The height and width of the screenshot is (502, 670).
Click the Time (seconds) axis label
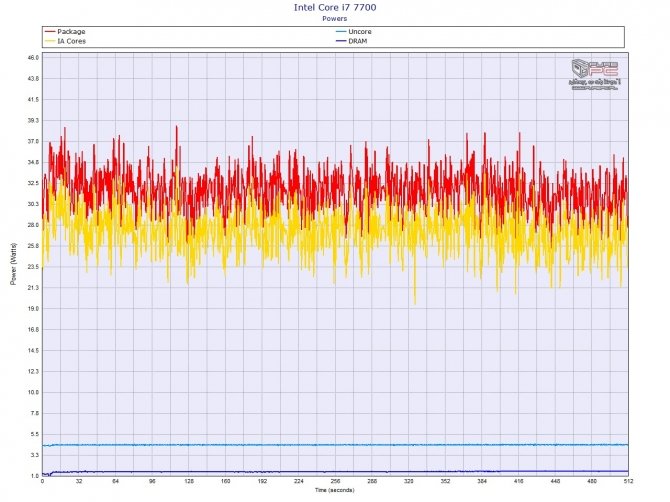click(335, 490)
